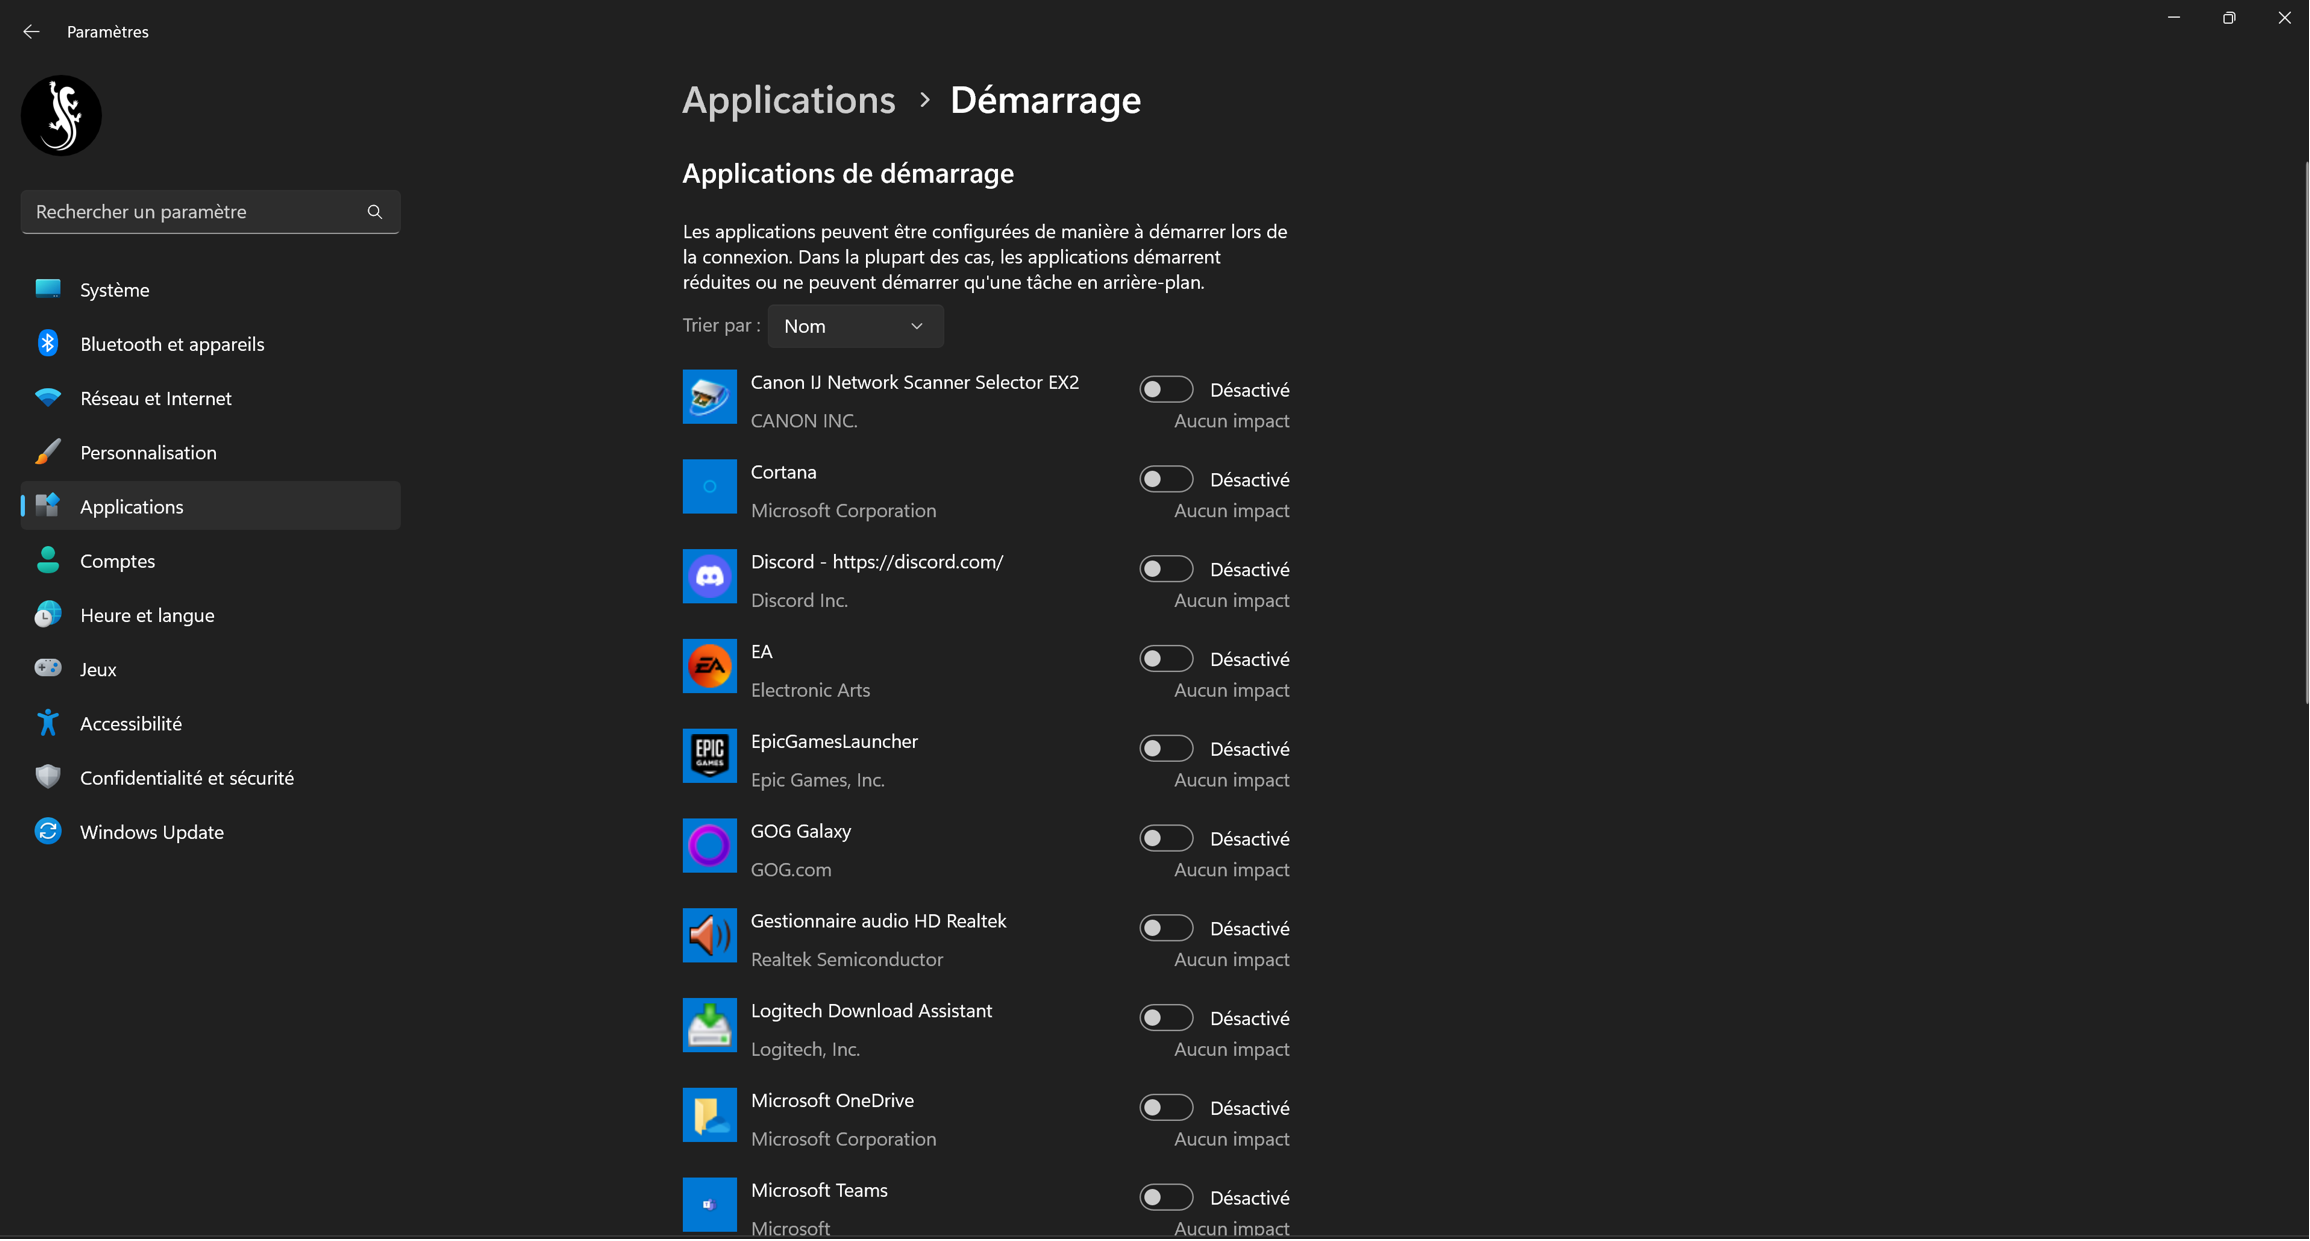This screenshot has width=2310, height=1241.
Task: Click the Epic Games Launcher icon
Action: tap(709, 756)
